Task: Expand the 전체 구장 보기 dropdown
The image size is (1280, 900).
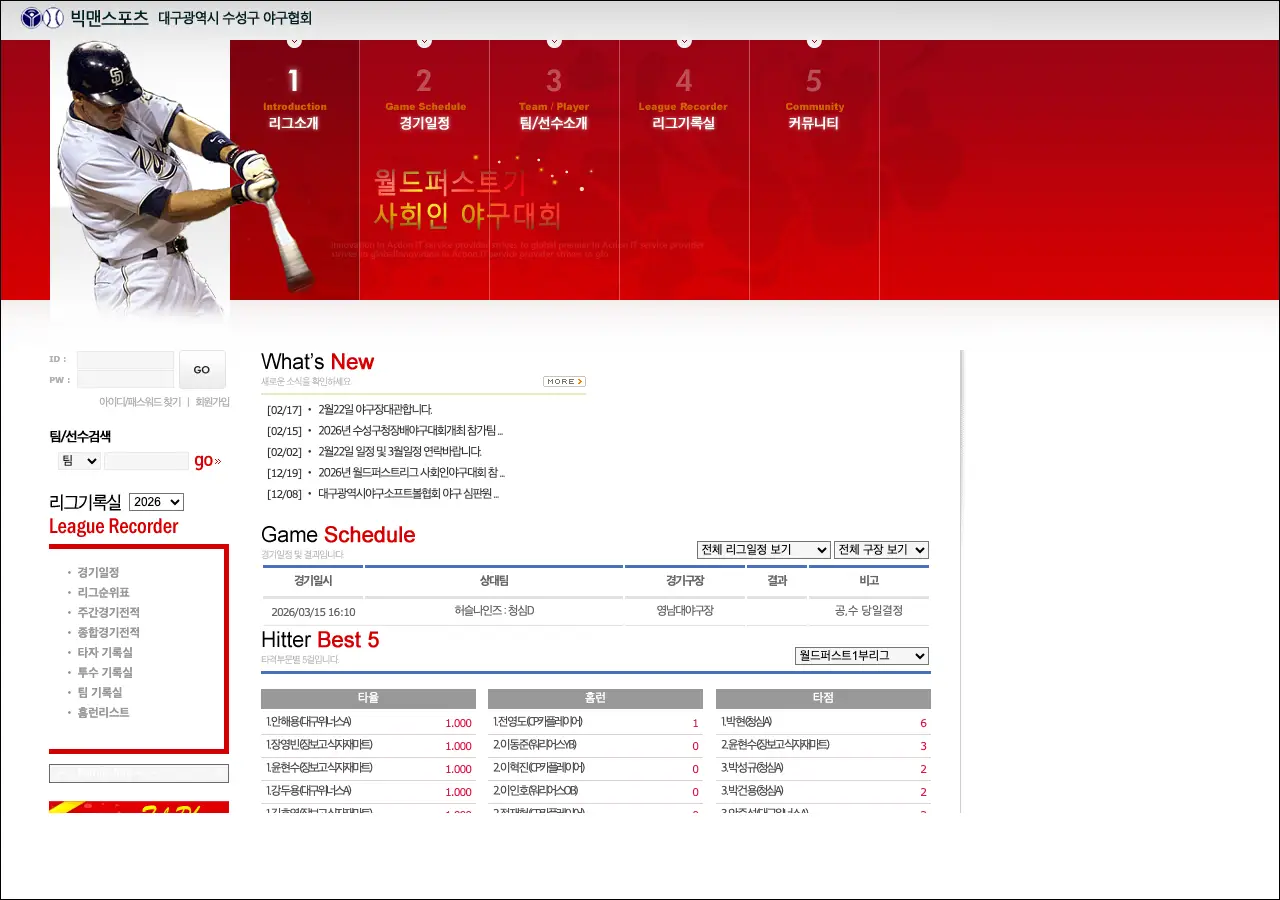Action: tap(881, 550)
